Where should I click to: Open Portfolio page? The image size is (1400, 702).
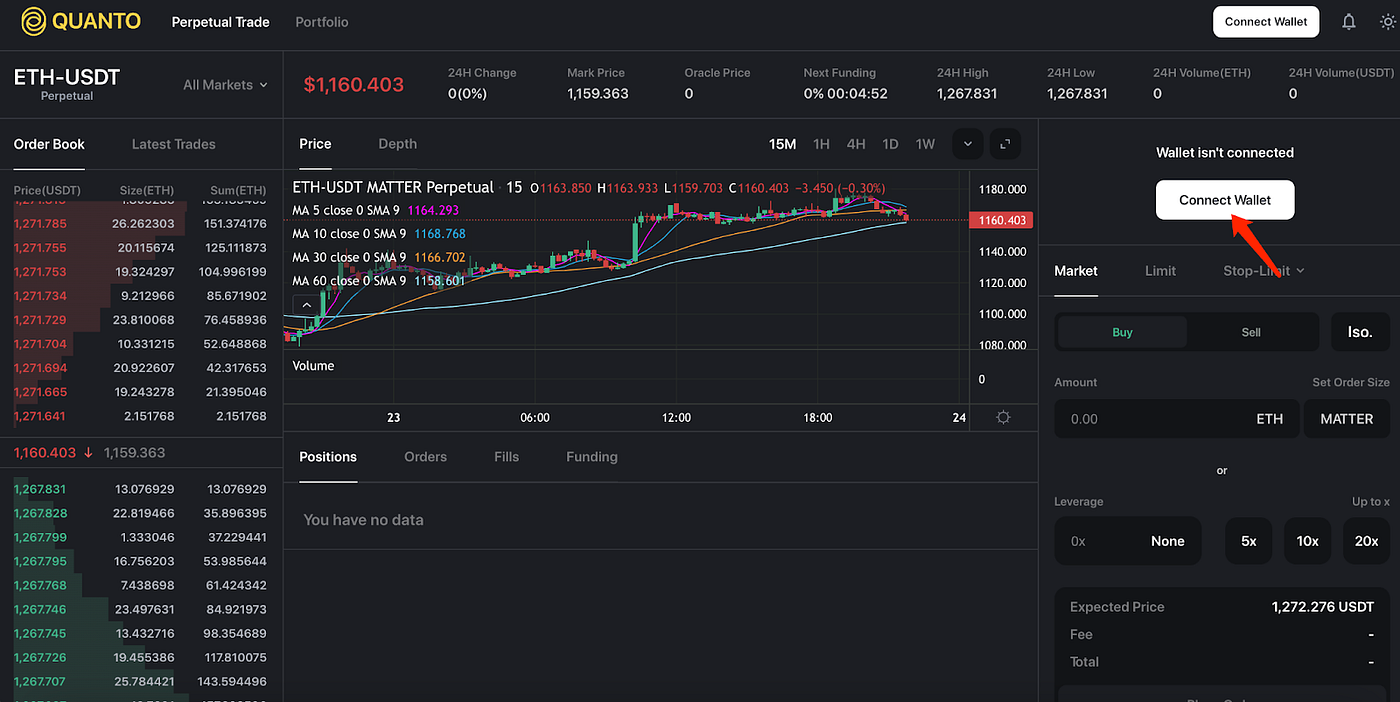(x=322, y=22)
